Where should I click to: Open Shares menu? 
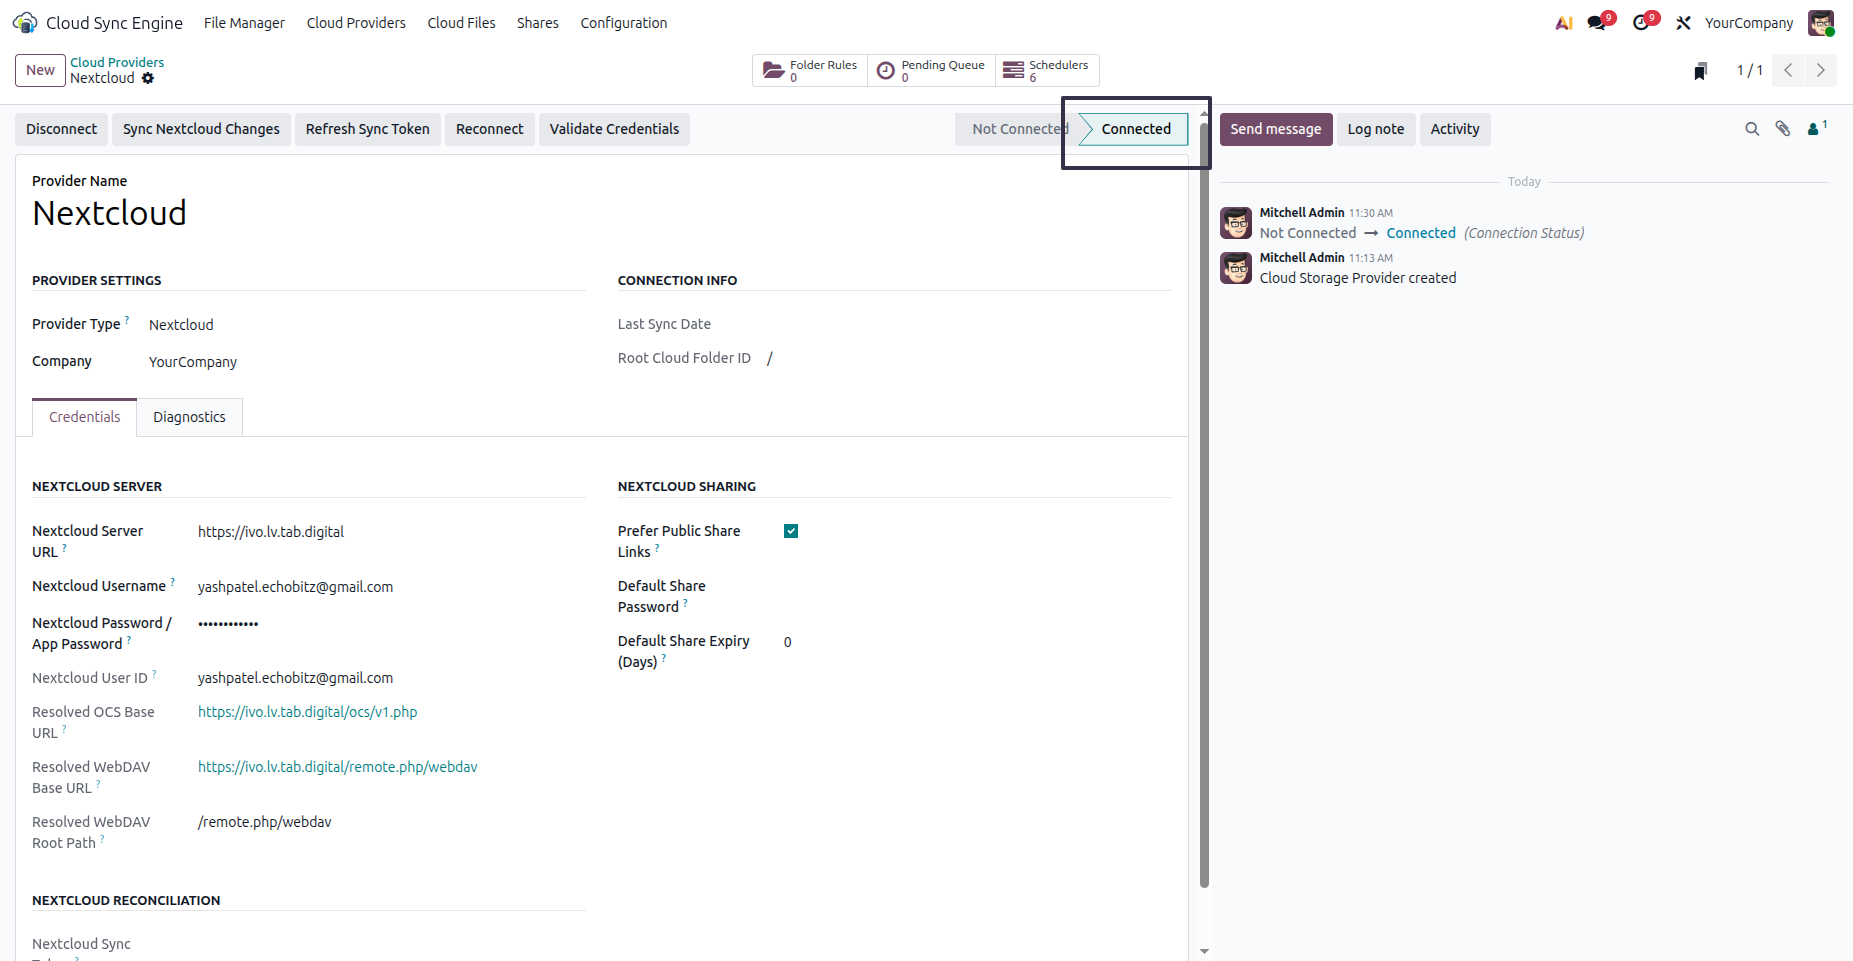point(538,23)
